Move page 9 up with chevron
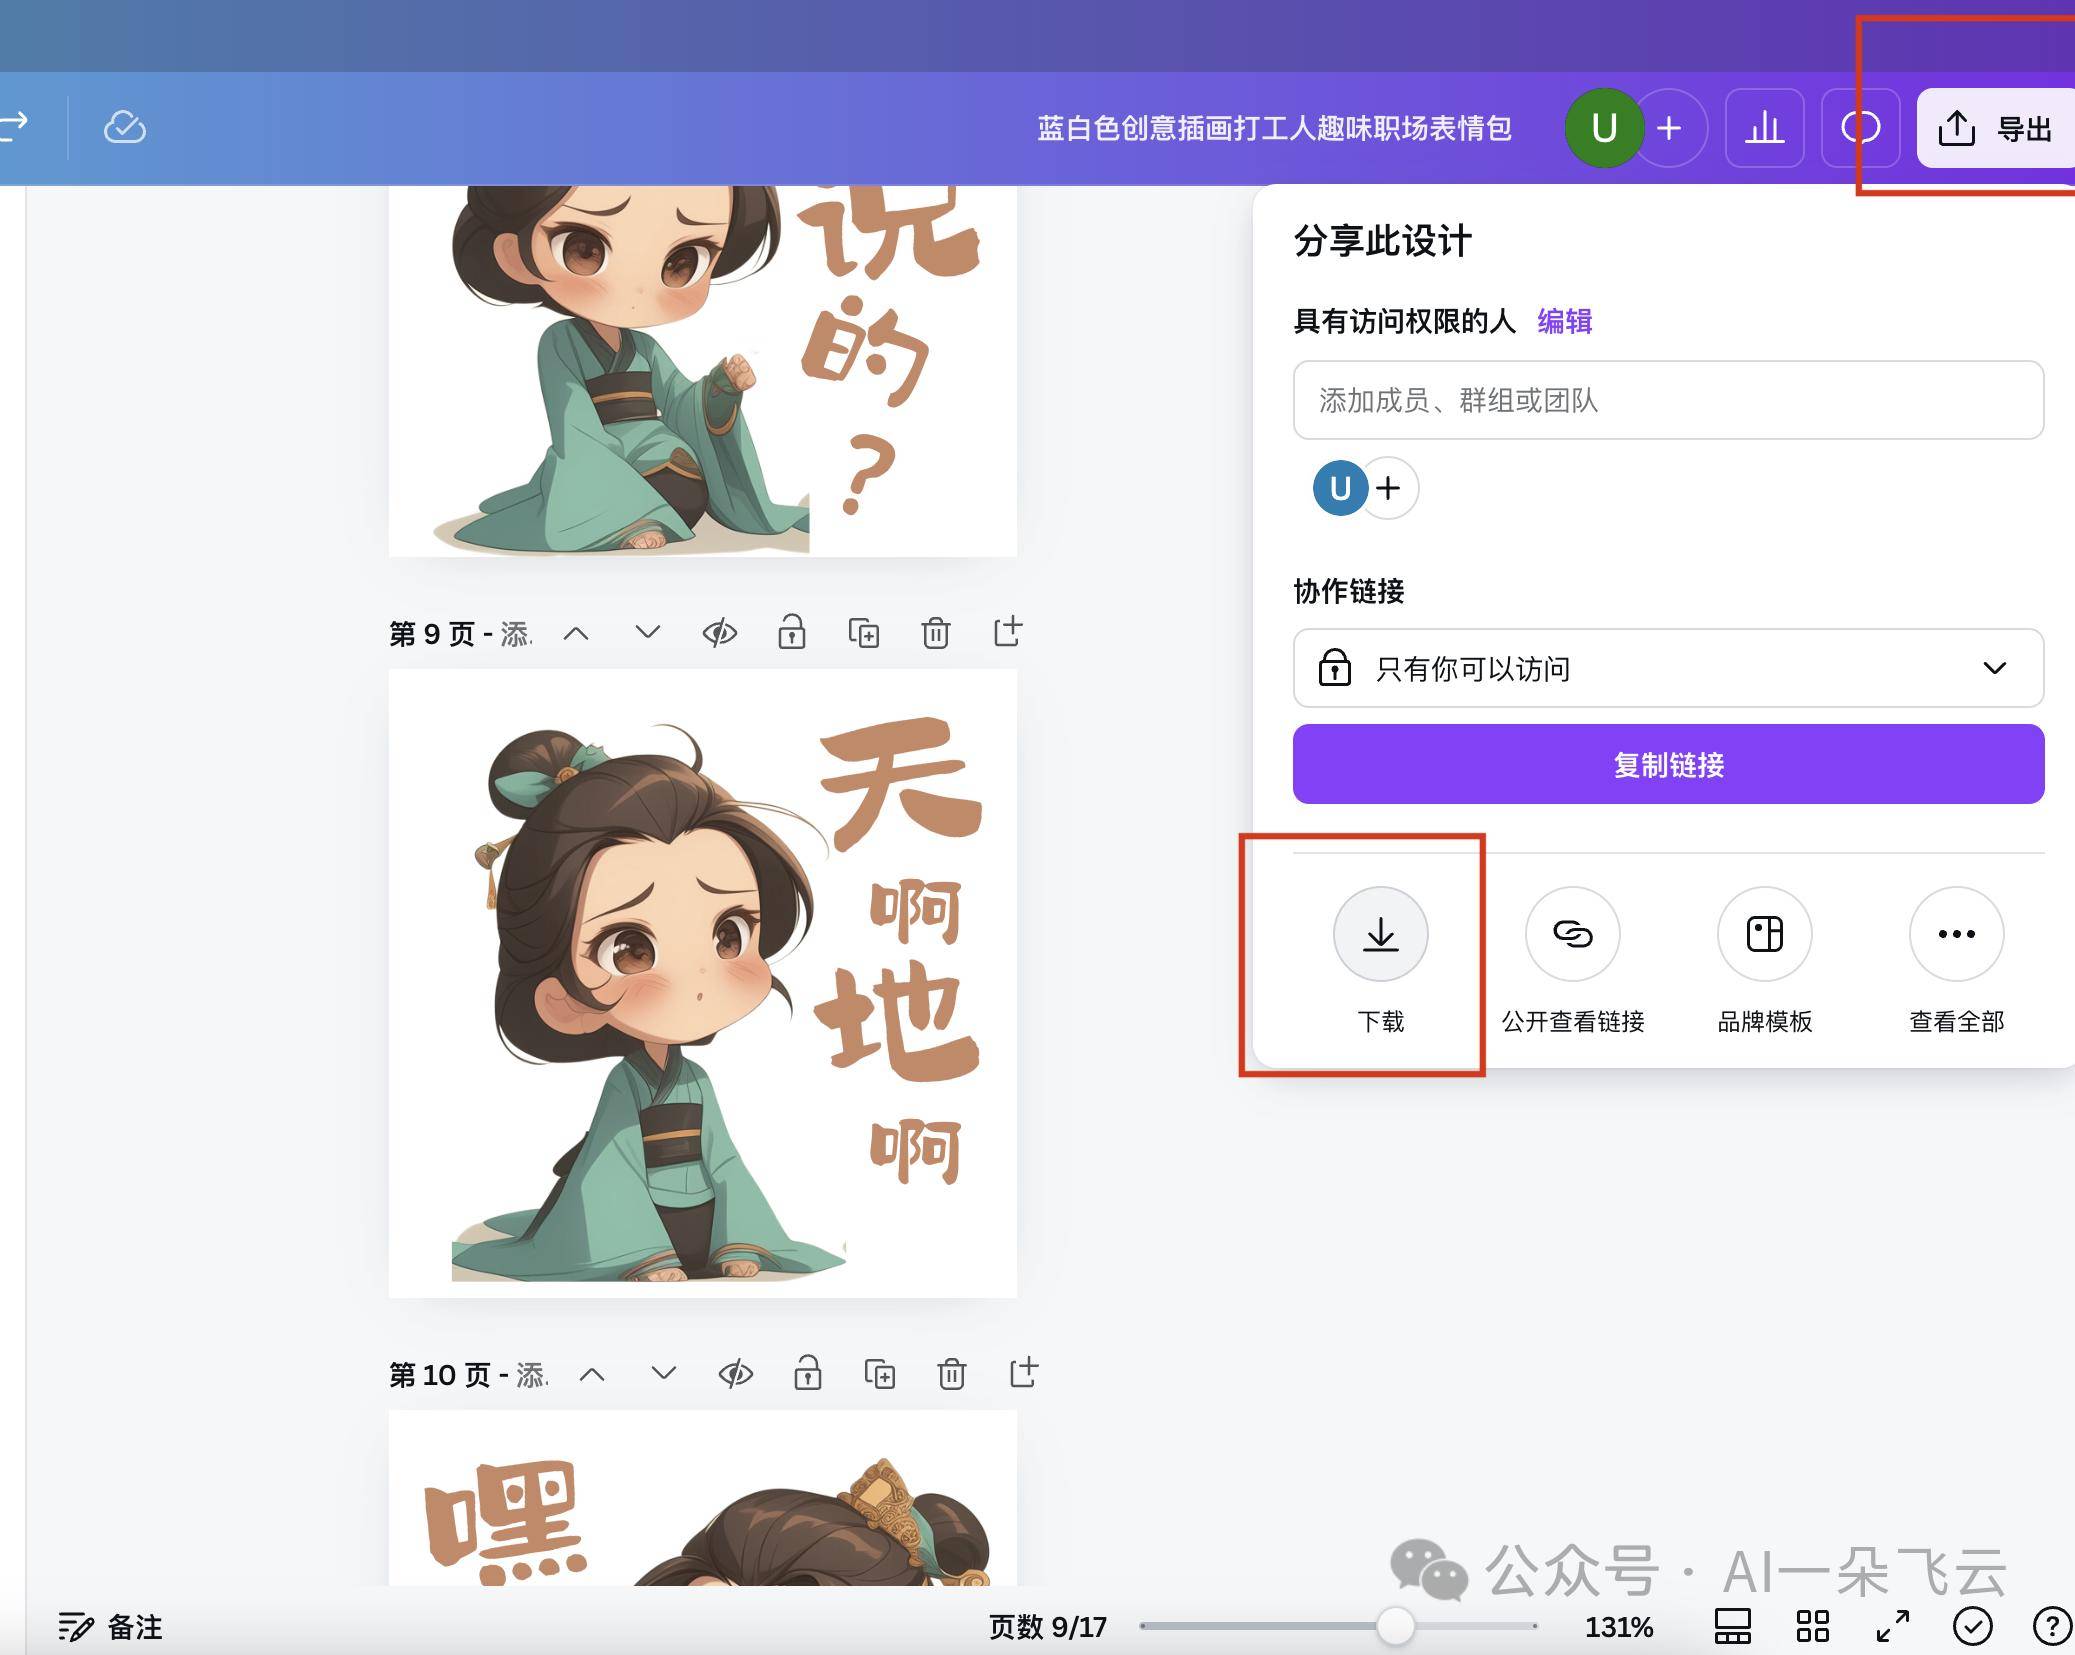The image size is (2075, 1655). click(x=577, y=633)
